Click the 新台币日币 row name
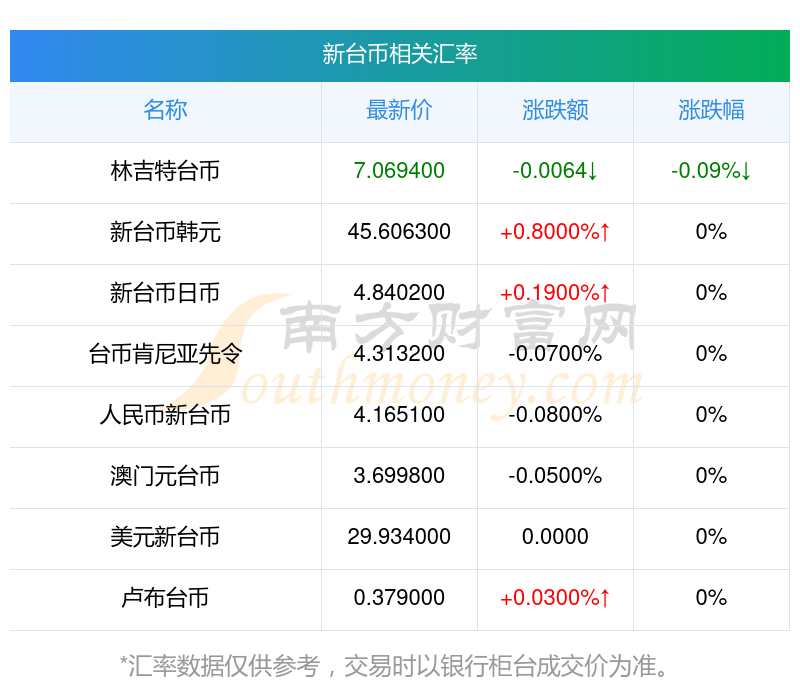Image resolution: width=800 pixels, height=698 pixels. coord(165,293)
